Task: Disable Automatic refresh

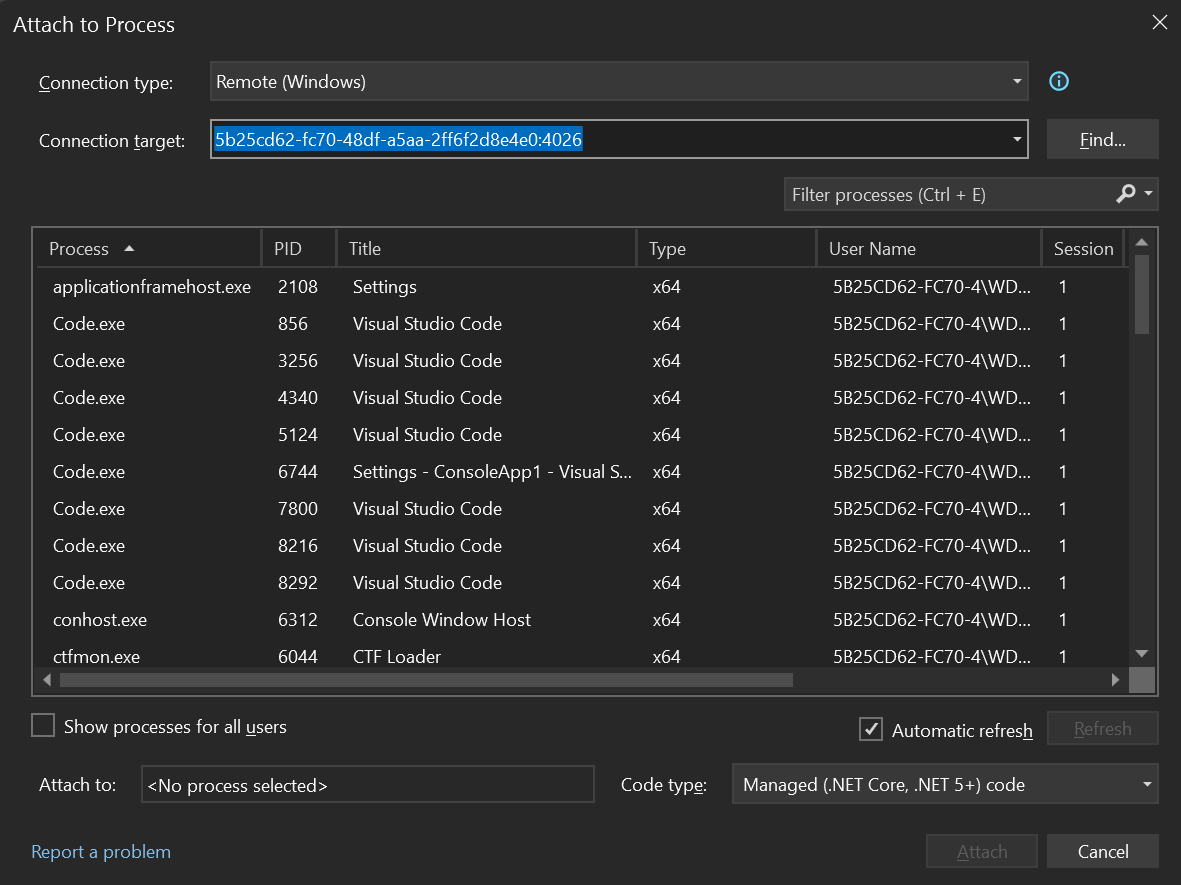Action: coord(870,730)
